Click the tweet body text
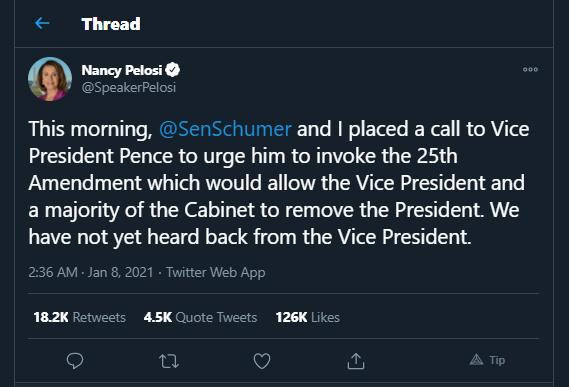The image size is (569, 387). click(x=279, y=183)
